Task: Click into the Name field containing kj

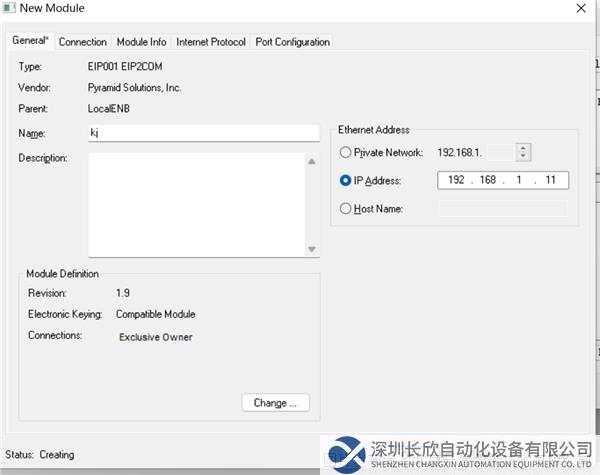Action: pyautogui.click(x=203, y=133)
